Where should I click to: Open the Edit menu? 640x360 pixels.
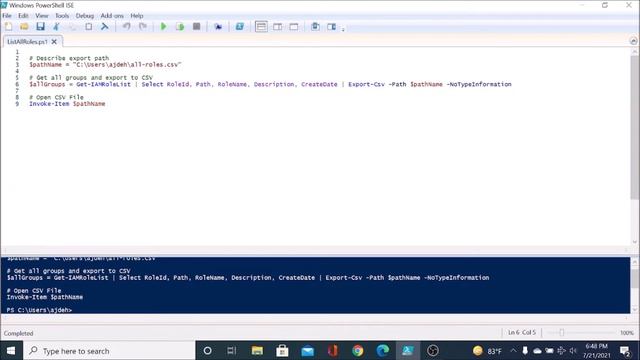point(23,16)
